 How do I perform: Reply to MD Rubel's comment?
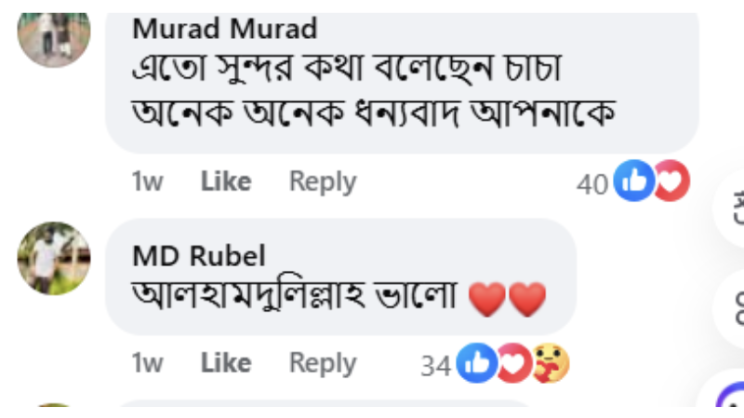pyautogui.click(x=322, y=364)
